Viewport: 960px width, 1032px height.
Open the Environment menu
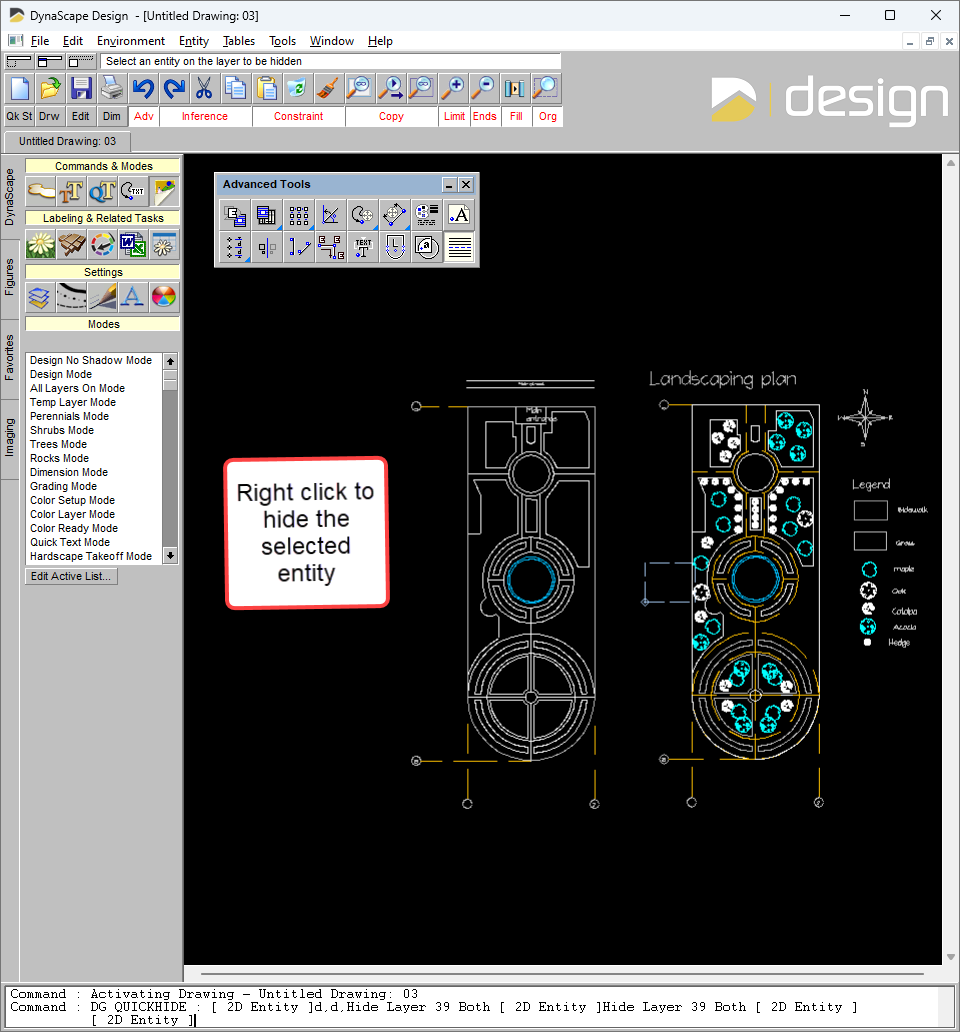(130, 41)
